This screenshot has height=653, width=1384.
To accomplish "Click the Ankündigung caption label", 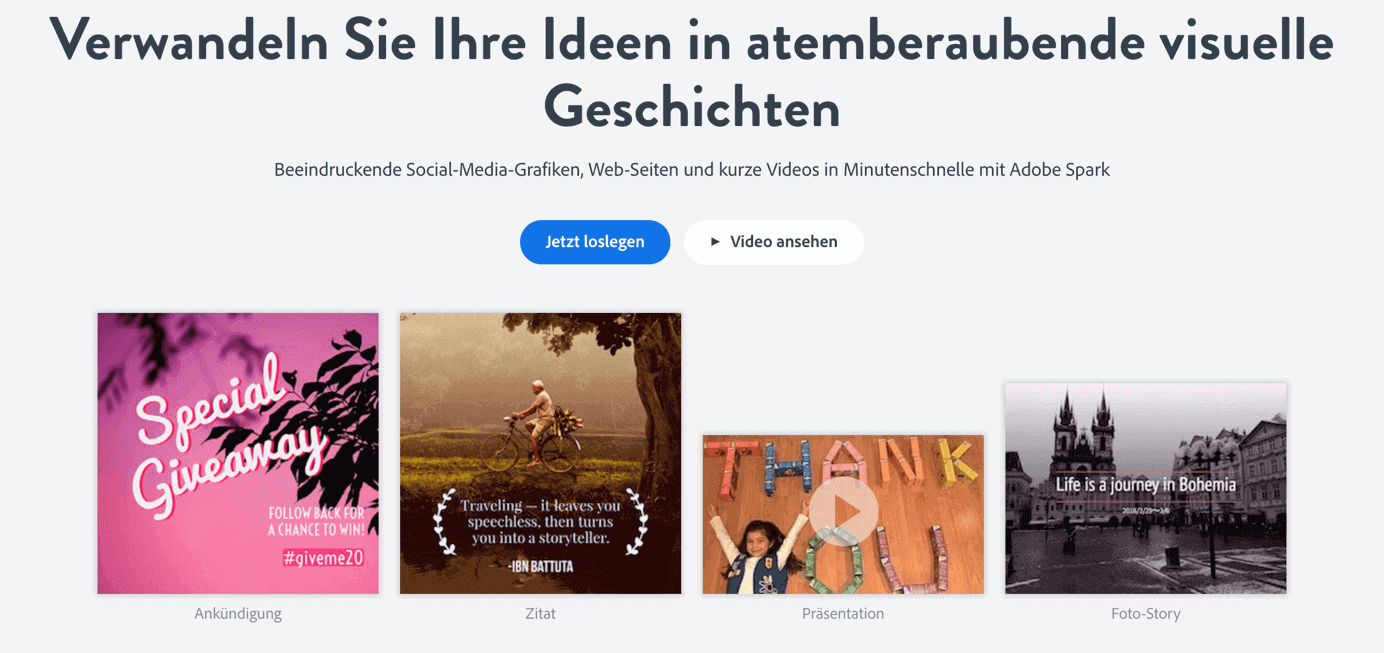I will click(x=238, y=614).
